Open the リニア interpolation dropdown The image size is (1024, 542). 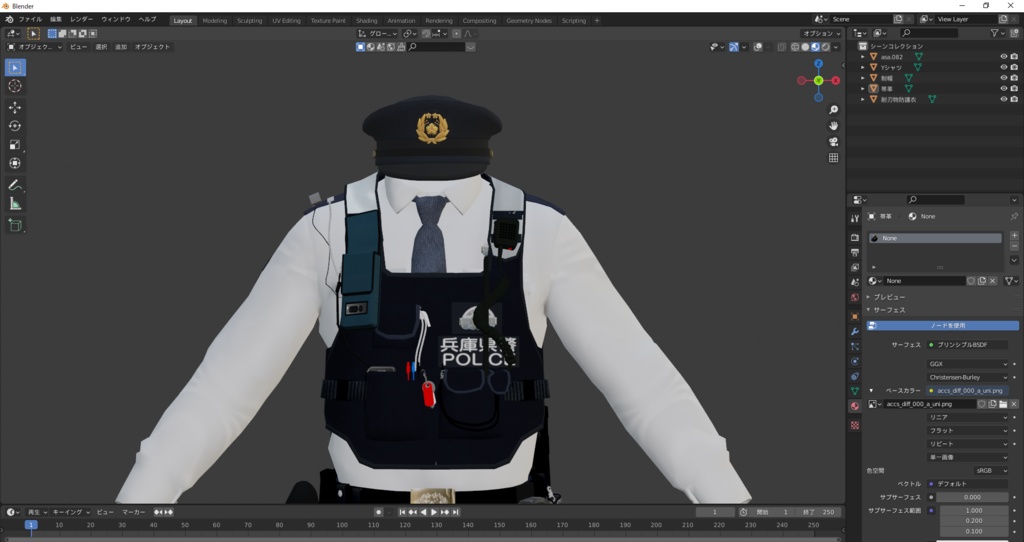click(967, 417)
